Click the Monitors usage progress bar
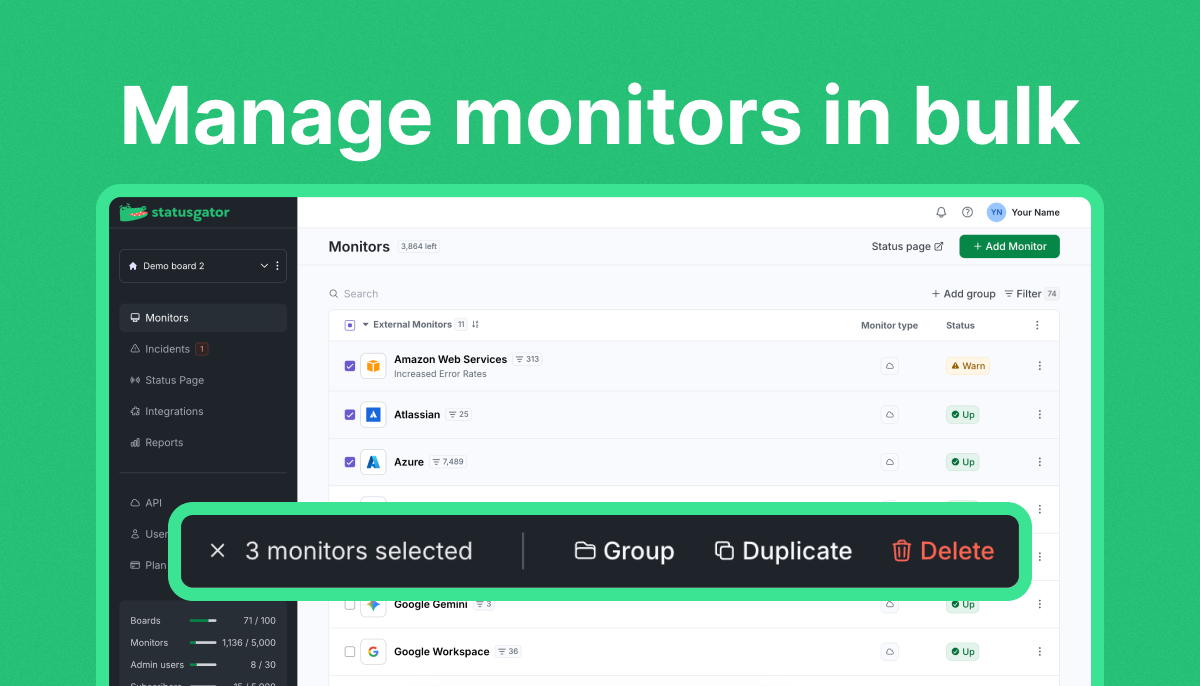The image size is (1200, 686). coord(203,643)
